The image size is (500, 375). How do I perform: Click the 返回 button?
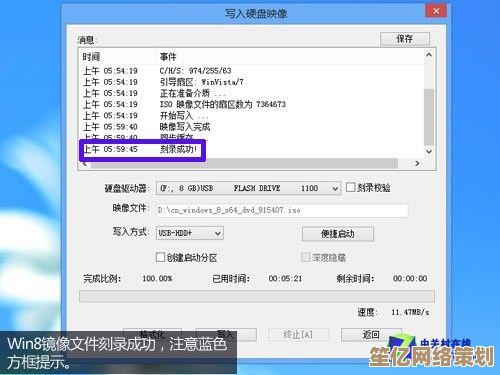371,334
